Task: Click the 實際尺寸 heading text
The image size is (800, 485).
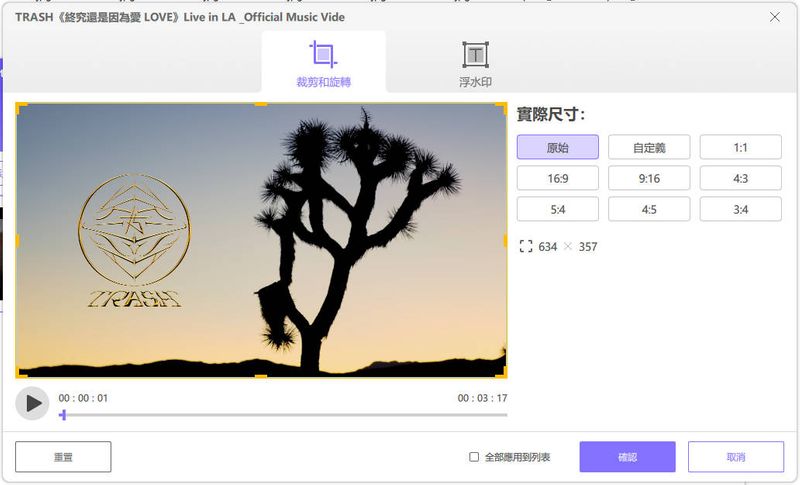Action: point(551,114)
